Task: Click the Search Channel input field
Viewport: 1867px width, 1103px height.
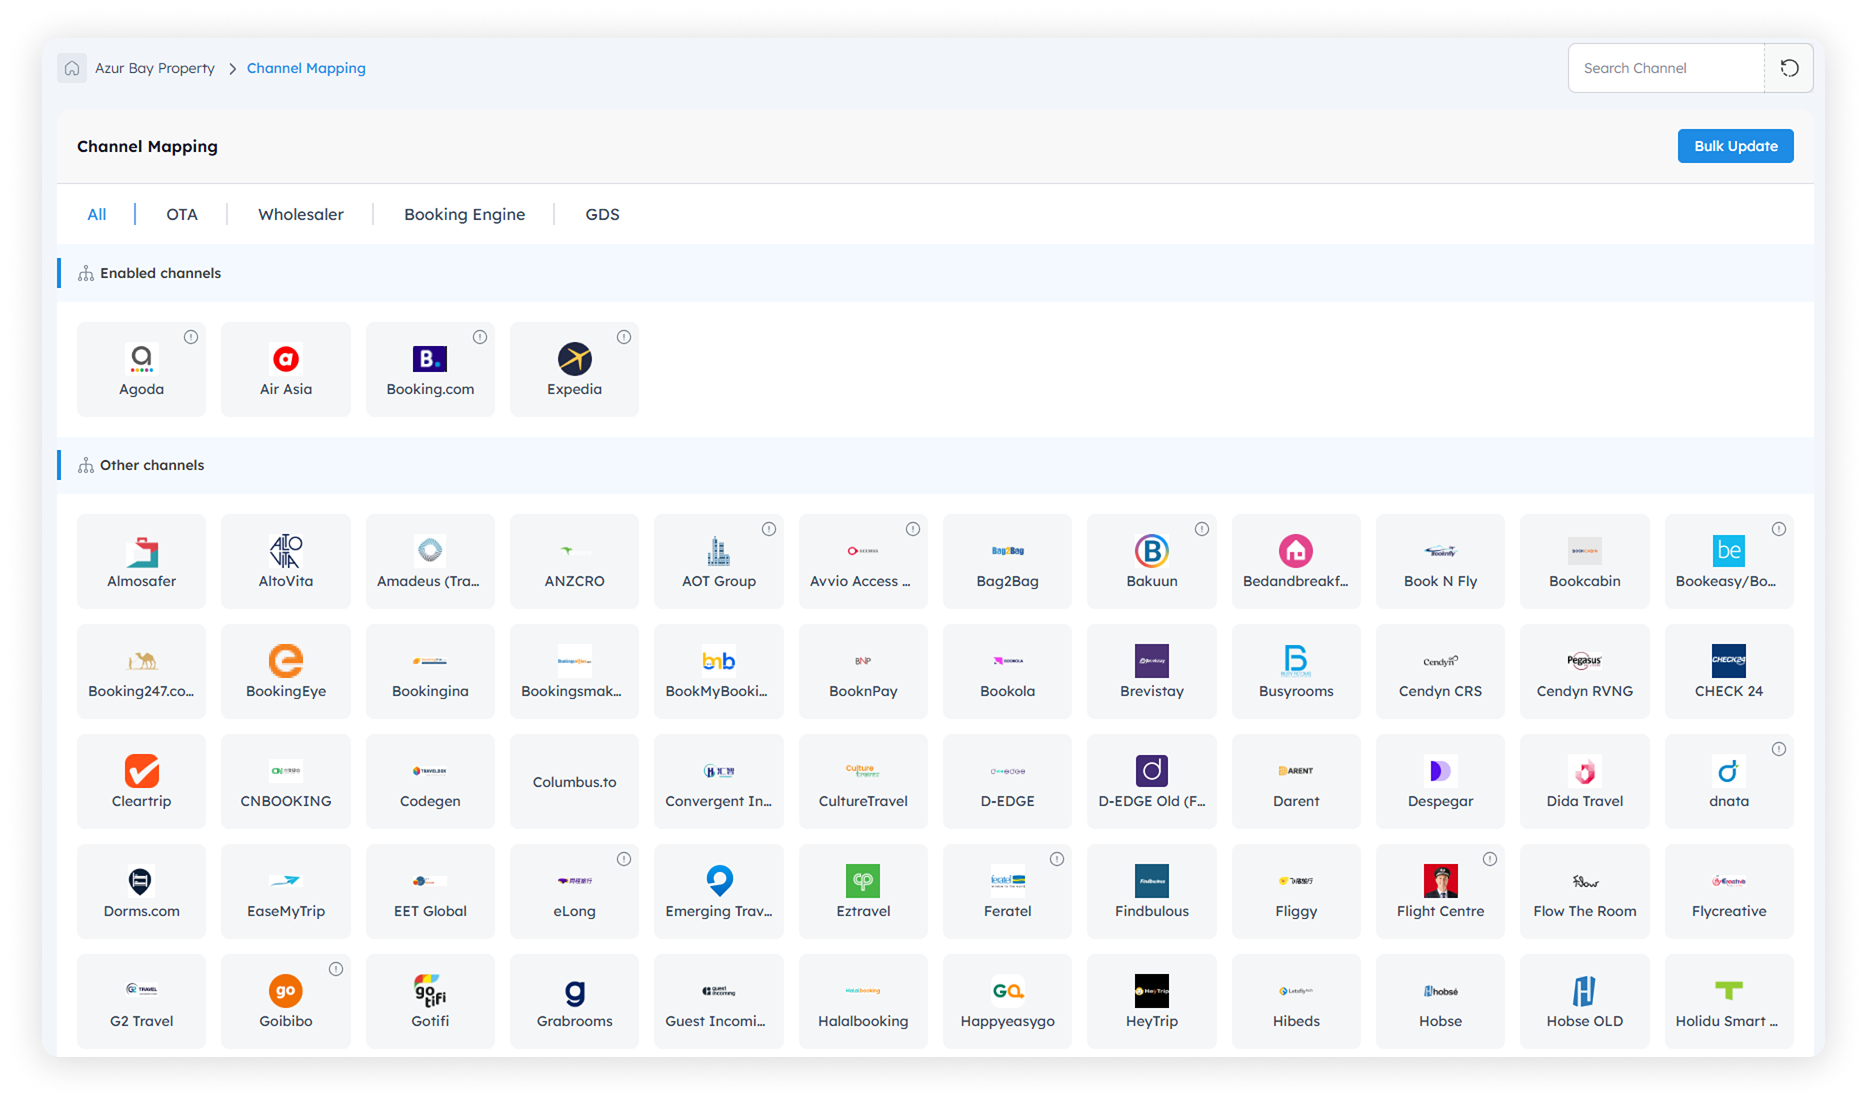Action: (1666, 68)
